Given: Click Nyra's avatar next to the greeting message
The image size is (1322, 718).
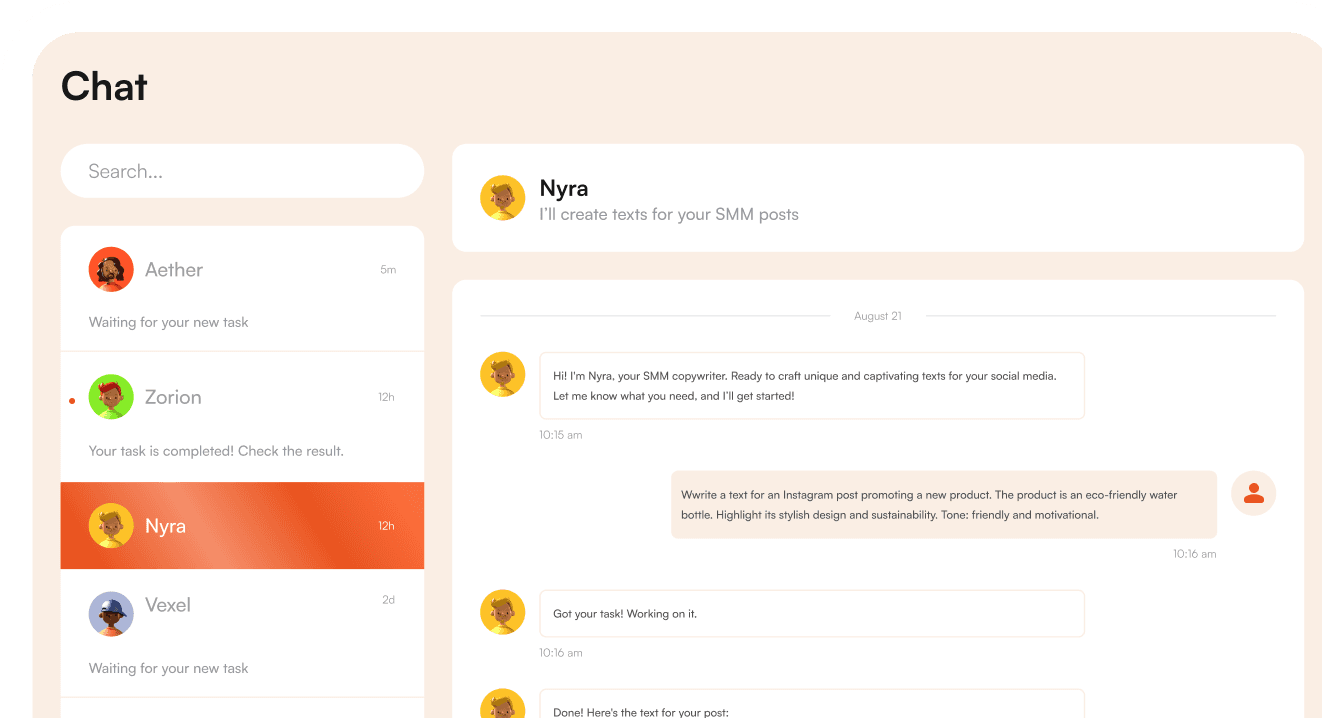Looking at the screenshot, I should [503, 375].
